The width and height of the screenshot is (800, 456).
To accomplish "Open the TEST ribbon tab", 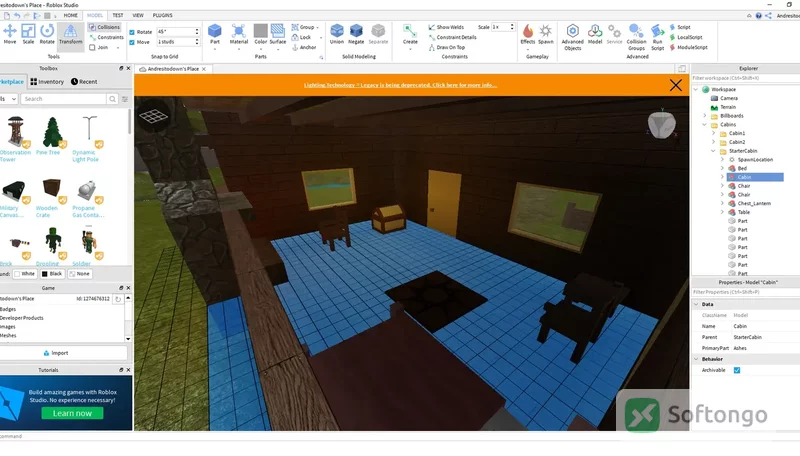I will point(117,15).
